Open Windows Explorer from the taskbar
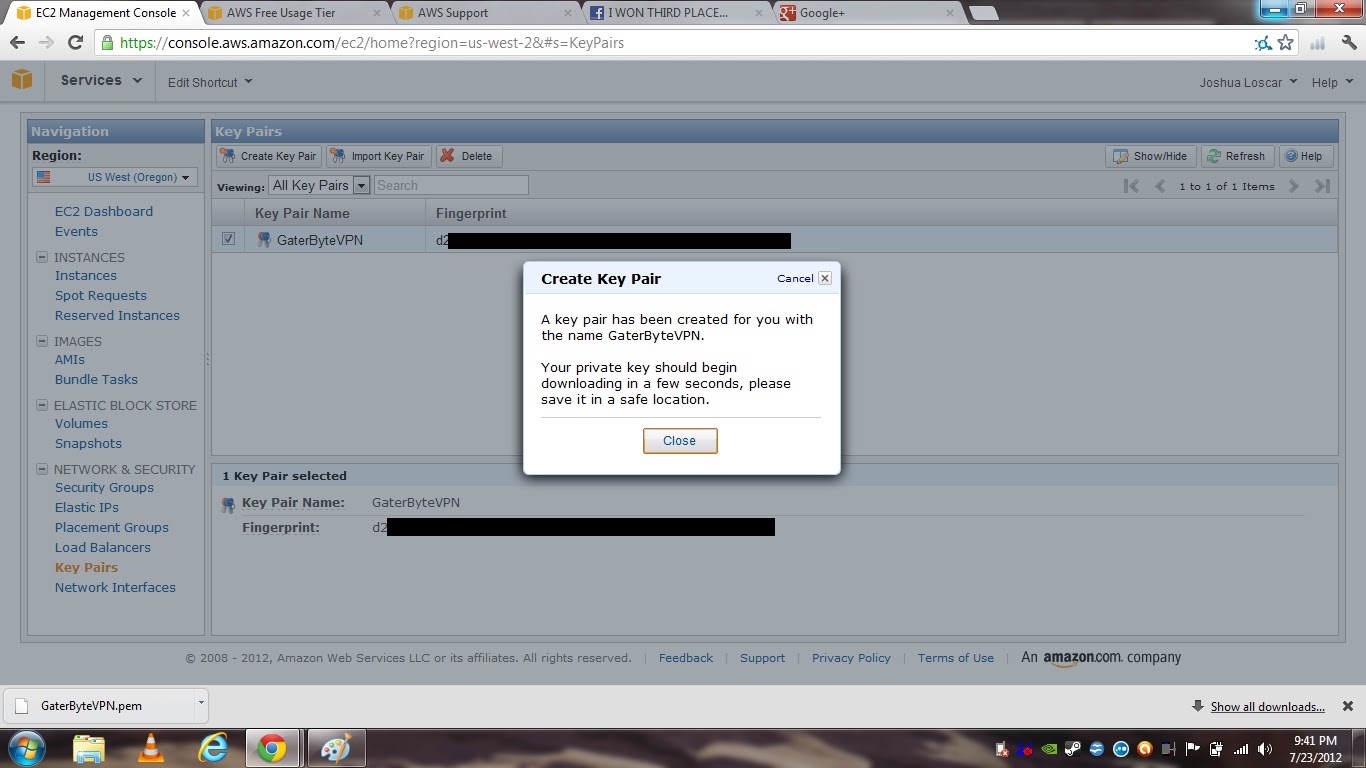This screenshot has width=1366, height=768. [89, 748]
